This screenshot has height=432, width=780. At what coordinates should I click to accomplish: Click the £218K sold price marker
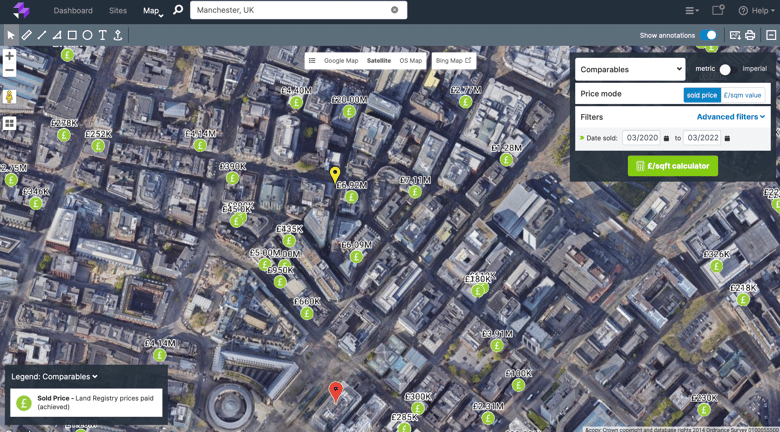coord(743,299)
